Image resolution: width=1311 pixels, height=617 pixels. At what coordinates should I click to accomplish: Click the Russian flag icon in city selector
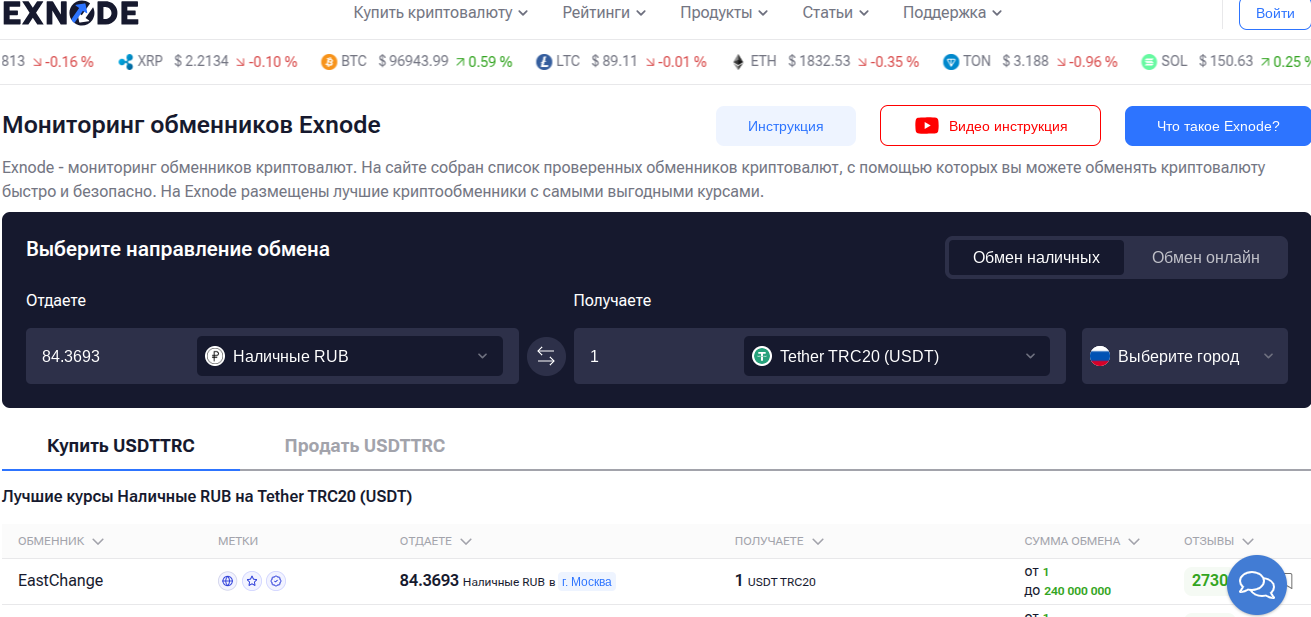click(1100, 356)
